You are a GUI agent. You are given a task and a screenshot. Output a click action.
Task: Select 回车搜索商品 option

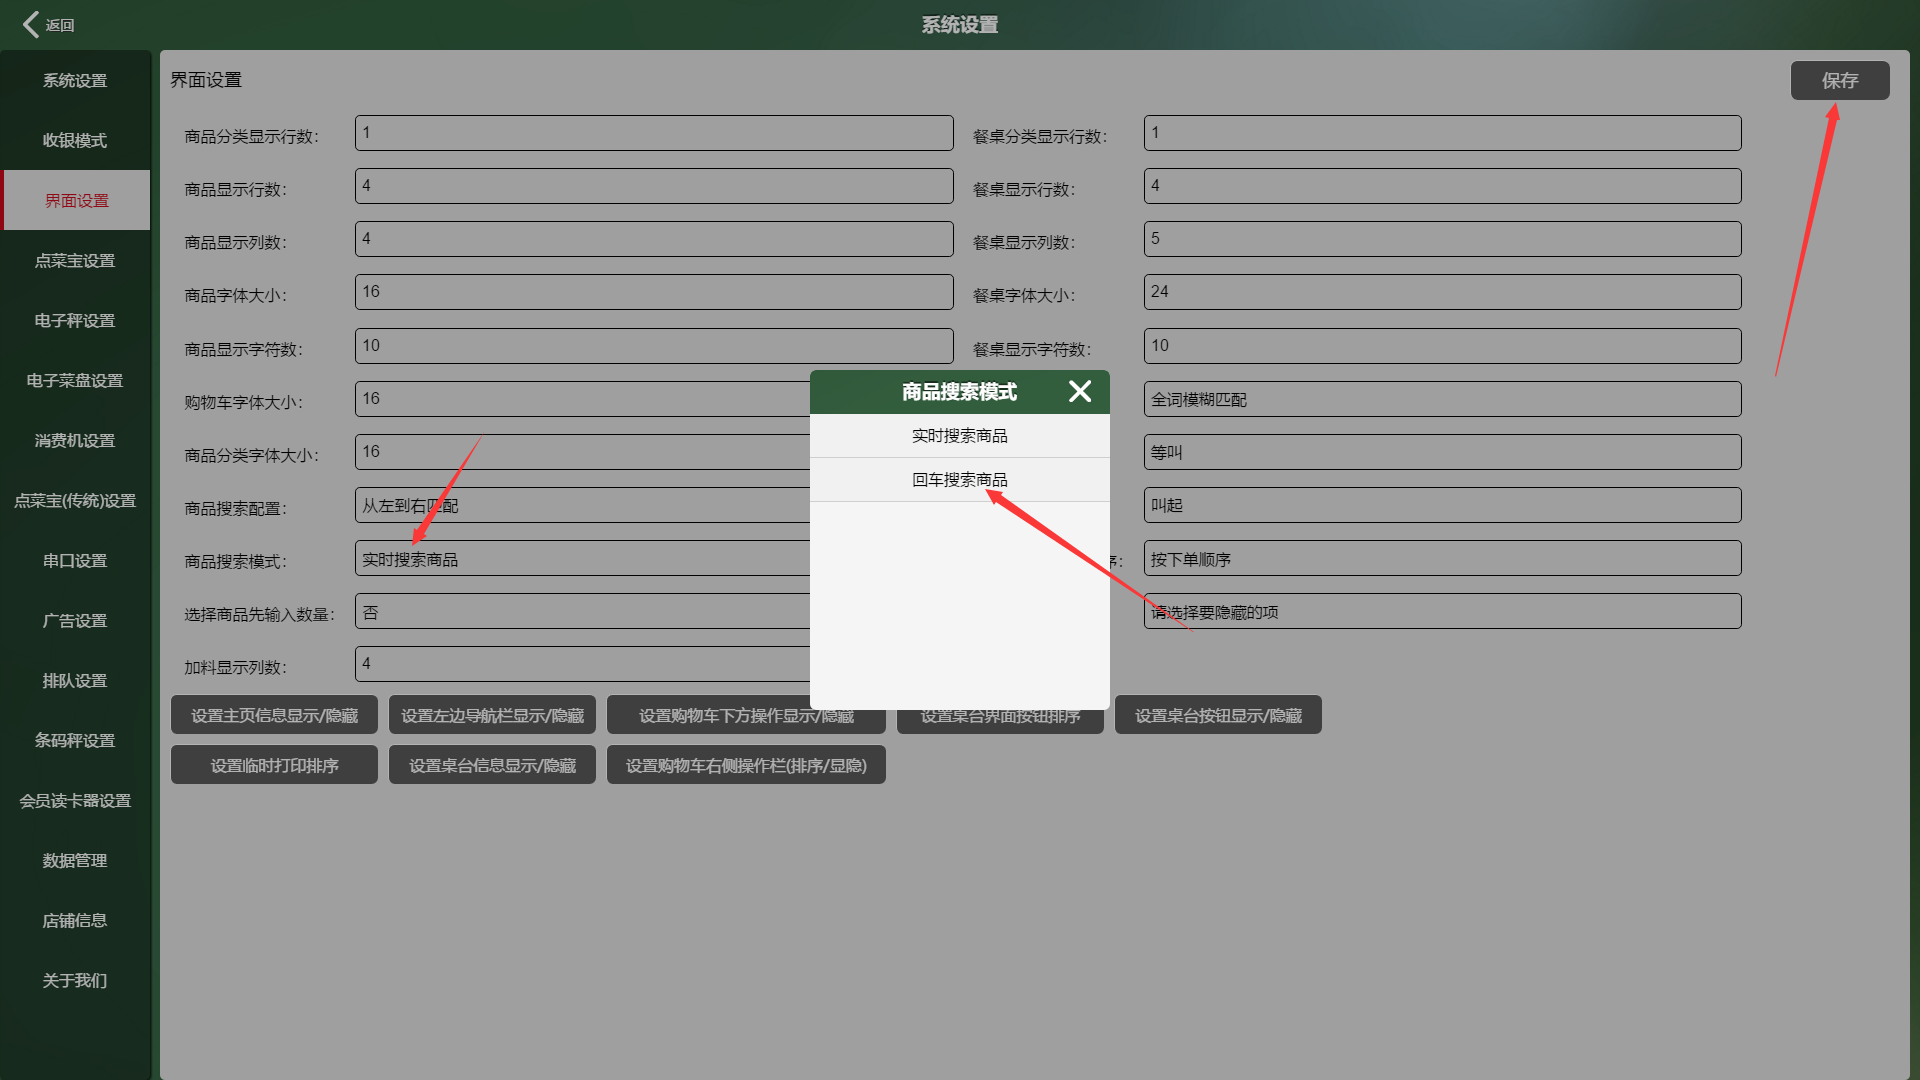click(x=959, y=480)
